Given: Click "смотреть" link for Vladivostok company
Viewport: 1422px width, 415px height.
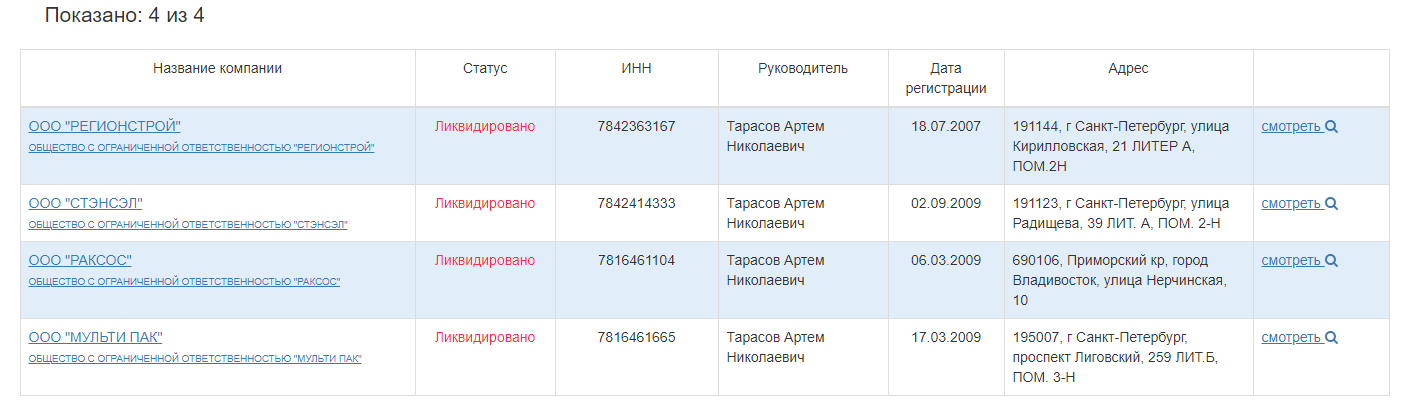Looking at the screenshot, I should pos(1292,261).
